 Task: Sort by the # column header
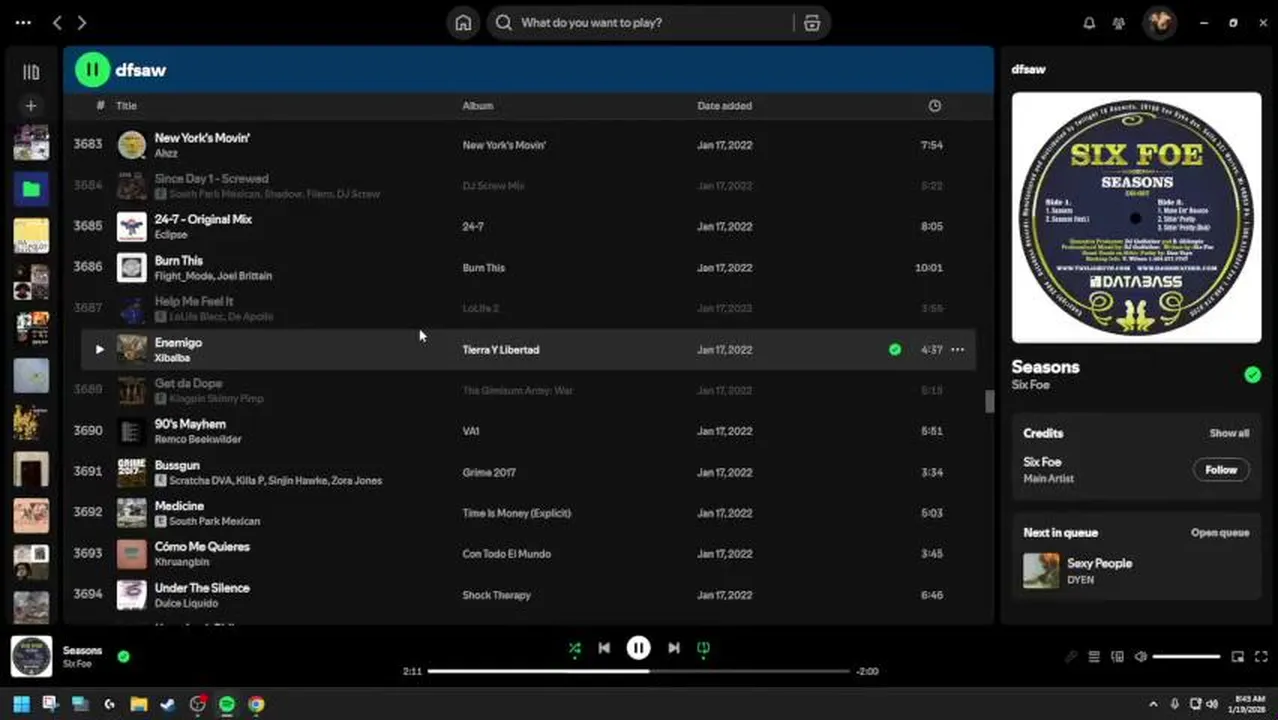pyautogui.click(x=100, y=106)
